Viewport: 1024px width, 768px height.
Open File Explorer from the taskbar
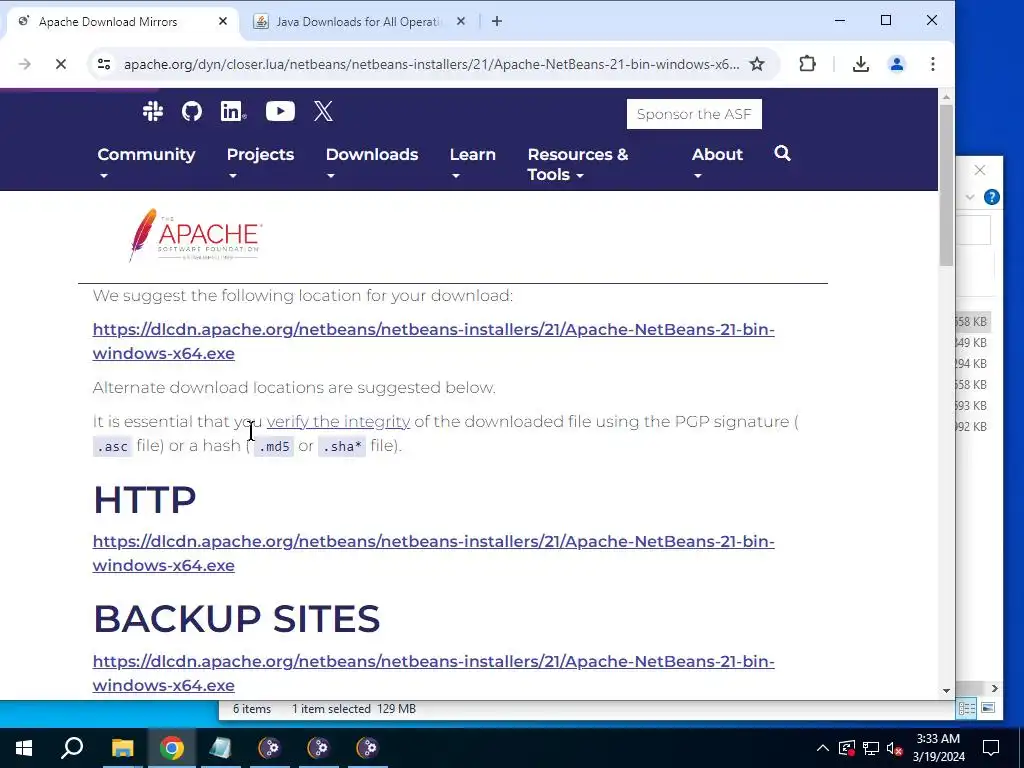pyautogui.click(x=122, y=748)
